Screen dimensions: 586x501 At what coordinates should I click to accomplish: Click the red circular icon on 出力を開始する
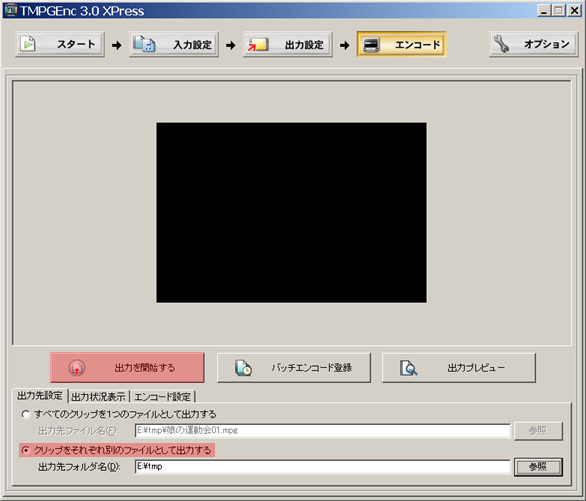77,368
